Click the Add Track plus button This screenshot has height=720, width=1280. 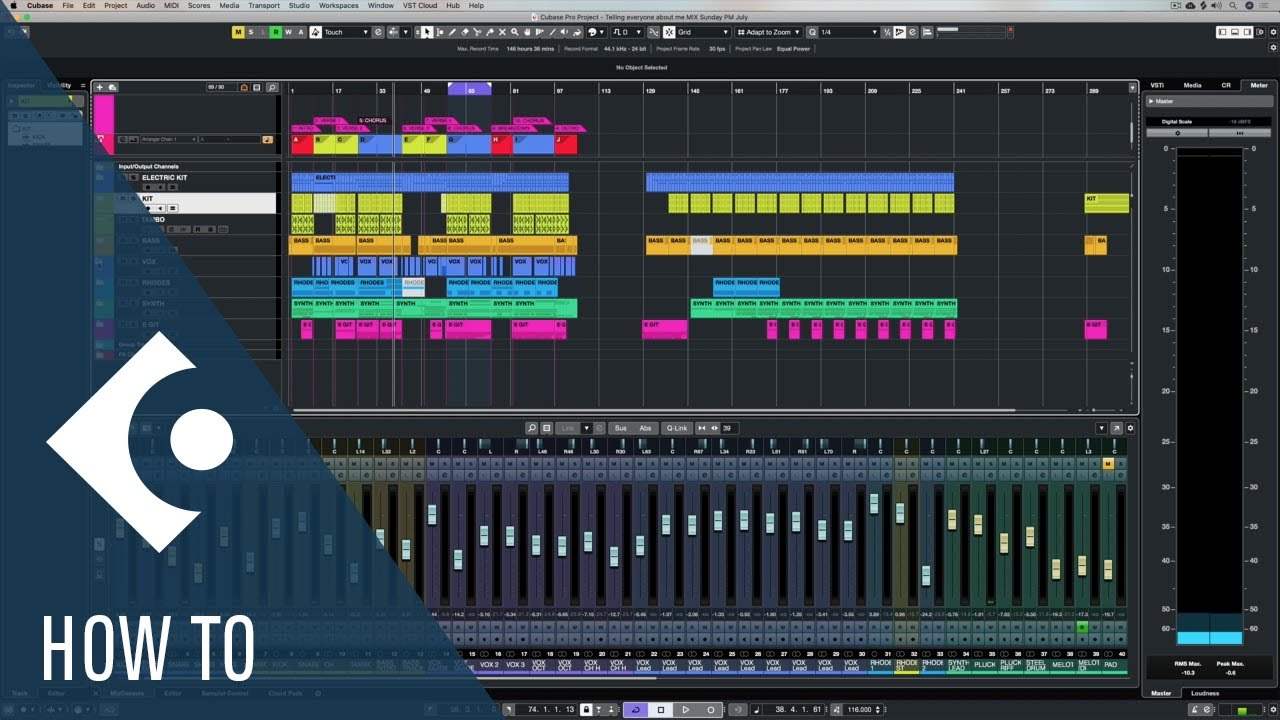click(x=99, y=87)
